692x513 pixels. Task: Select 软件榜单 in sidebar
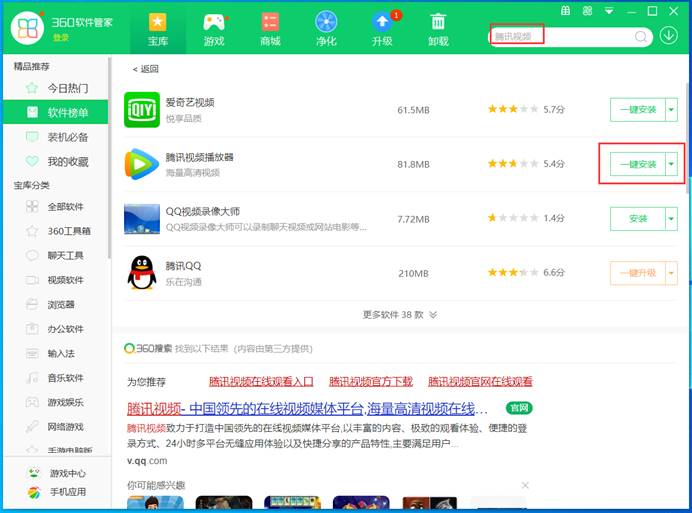click(56, 112)
